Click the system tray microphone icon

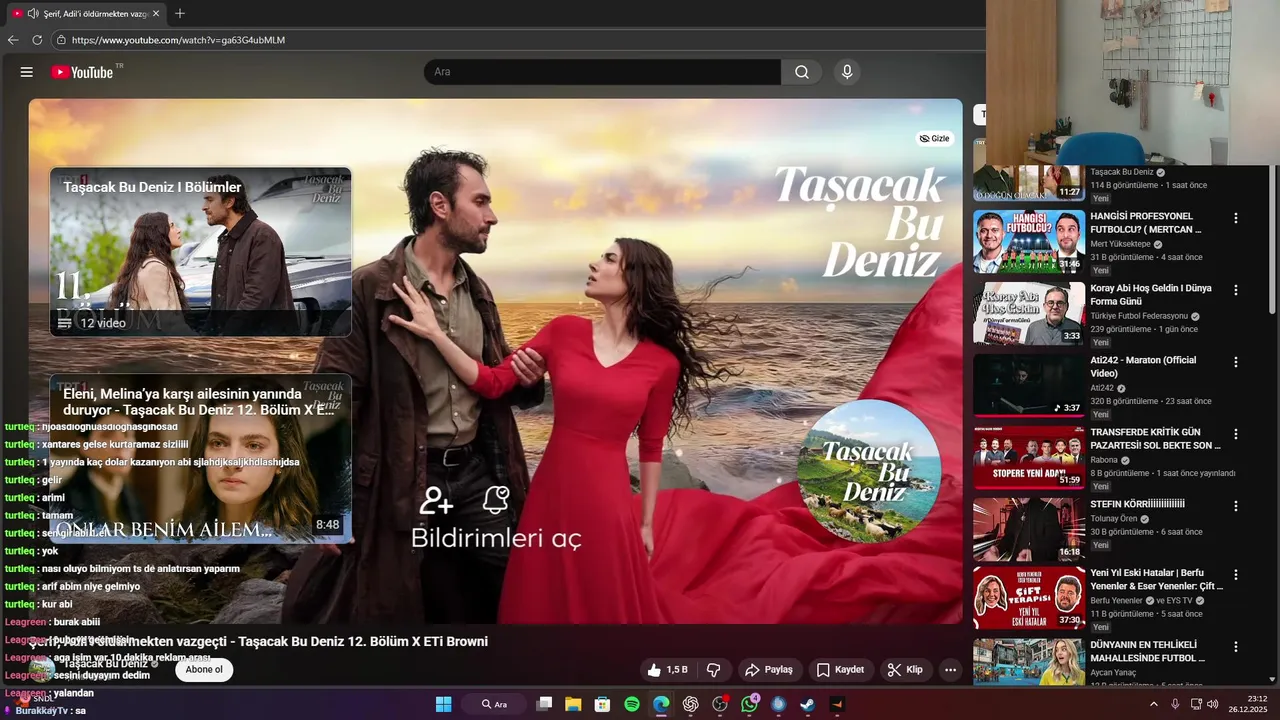pyautogui.click(x=1175, y=704)
